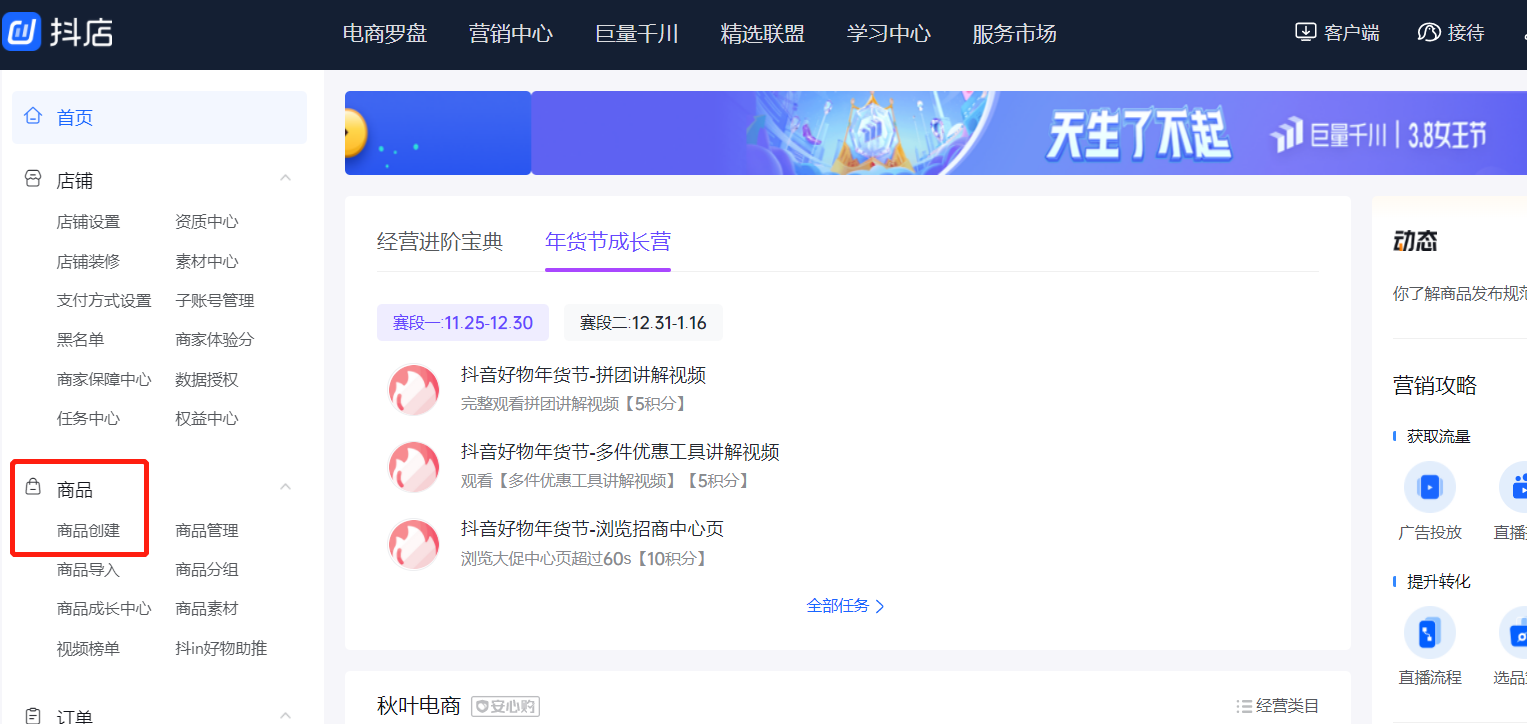Screen dimensions: 1527x724
Task: Open 营销中心 in top navigation
Action: click(511, 33)
